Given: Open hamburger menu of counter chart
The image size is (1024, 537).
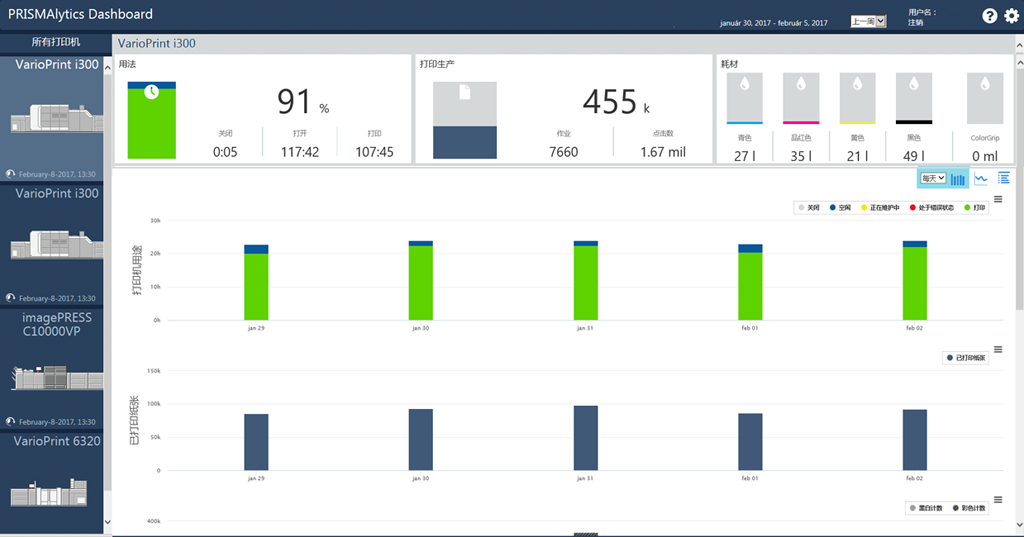Looking at the screenshot, I should point(998,500).
